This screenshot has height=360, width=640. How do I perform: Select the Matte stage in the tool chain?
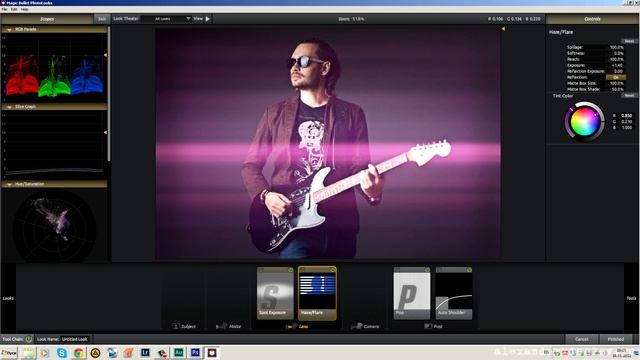[229, 326]
